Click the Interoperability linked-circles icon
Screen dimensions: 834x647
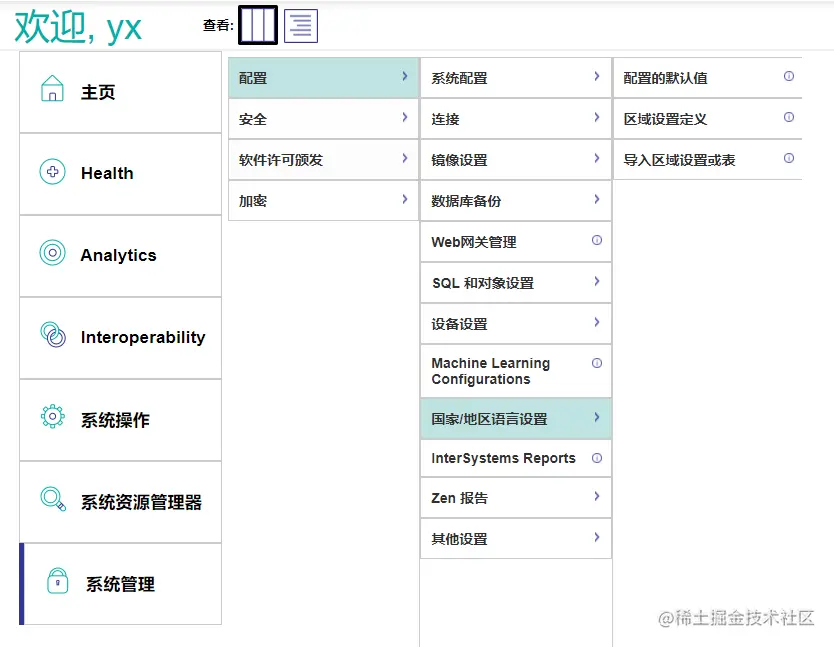click(x=52, y=334)
